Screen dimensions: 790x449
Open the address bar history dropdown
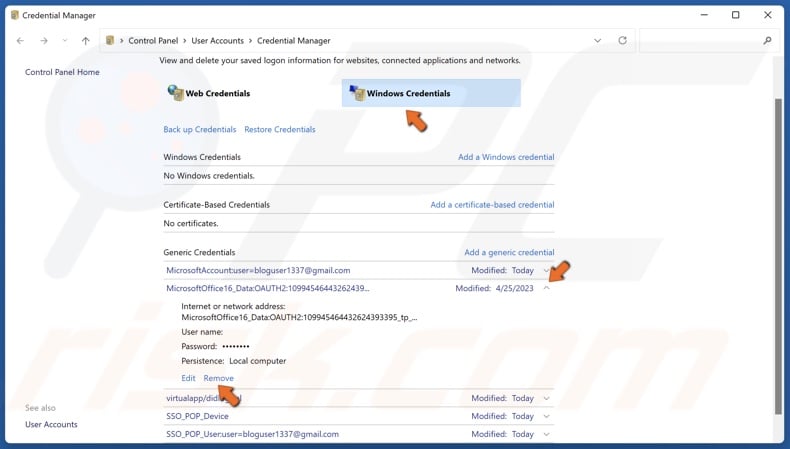[x=598, y=41]
